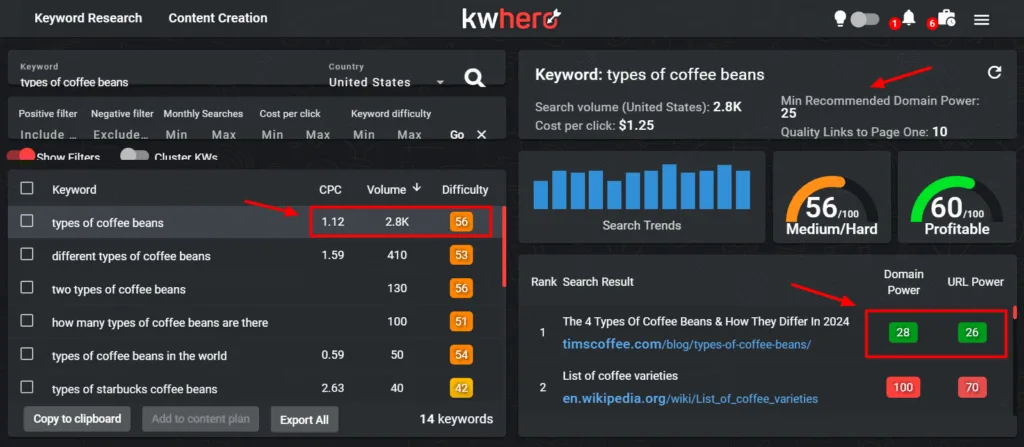
Task: Toggle the Cluster KWs switch
Action: [x=135, y=156]
